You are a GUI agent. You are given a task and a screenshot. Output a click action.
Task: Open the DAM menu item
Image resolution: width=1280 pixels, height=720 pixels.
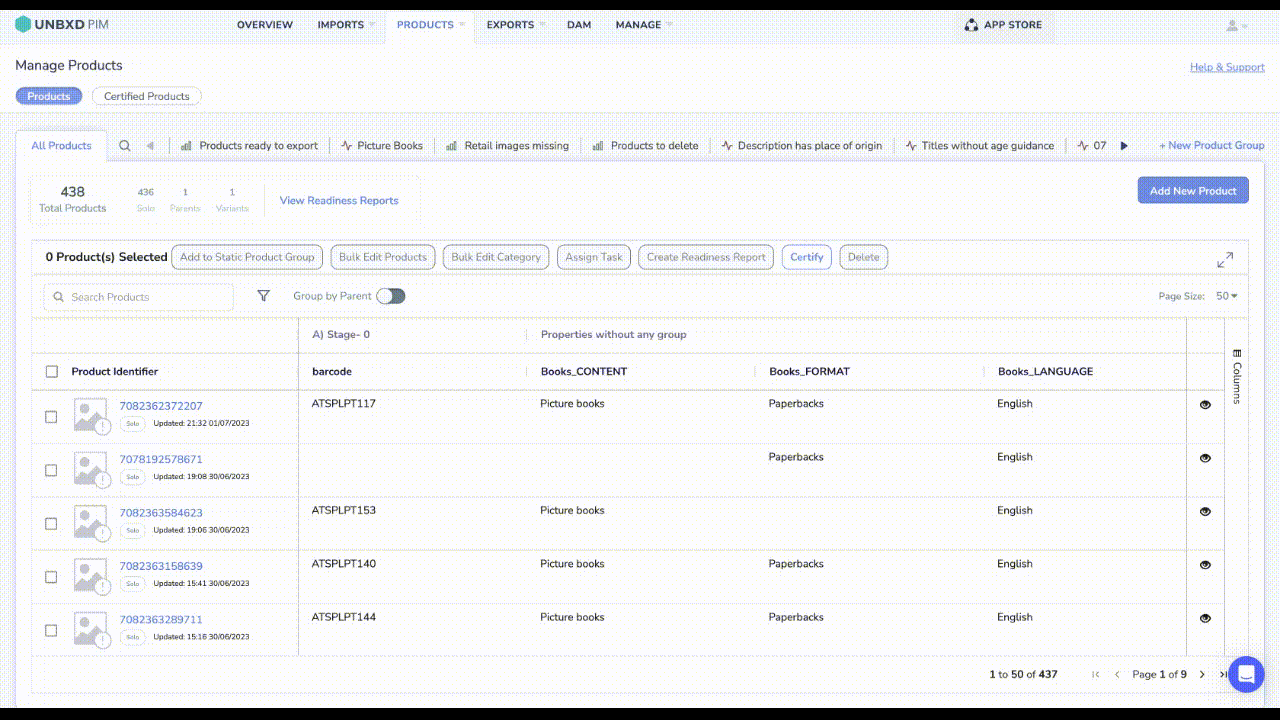click(579, 25)
